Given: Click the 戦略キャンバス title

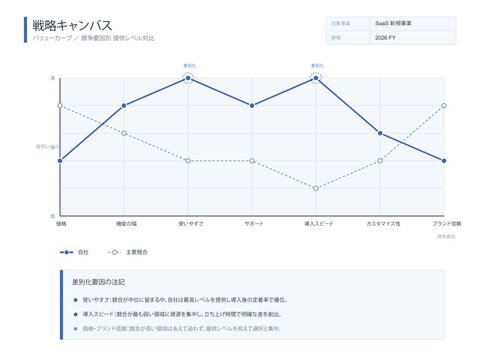Looking at the screenshot, I should [72, 26].
